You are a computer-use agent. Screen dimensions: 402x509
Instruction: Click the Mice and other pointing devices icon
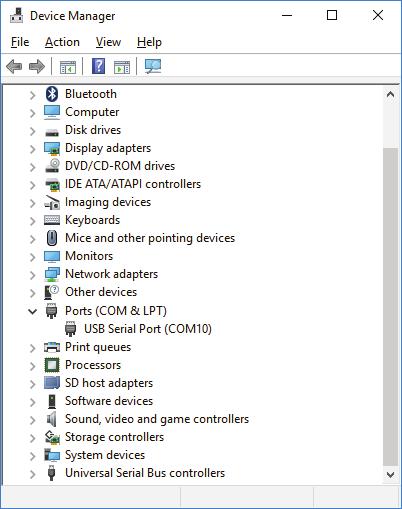[52, 238]
